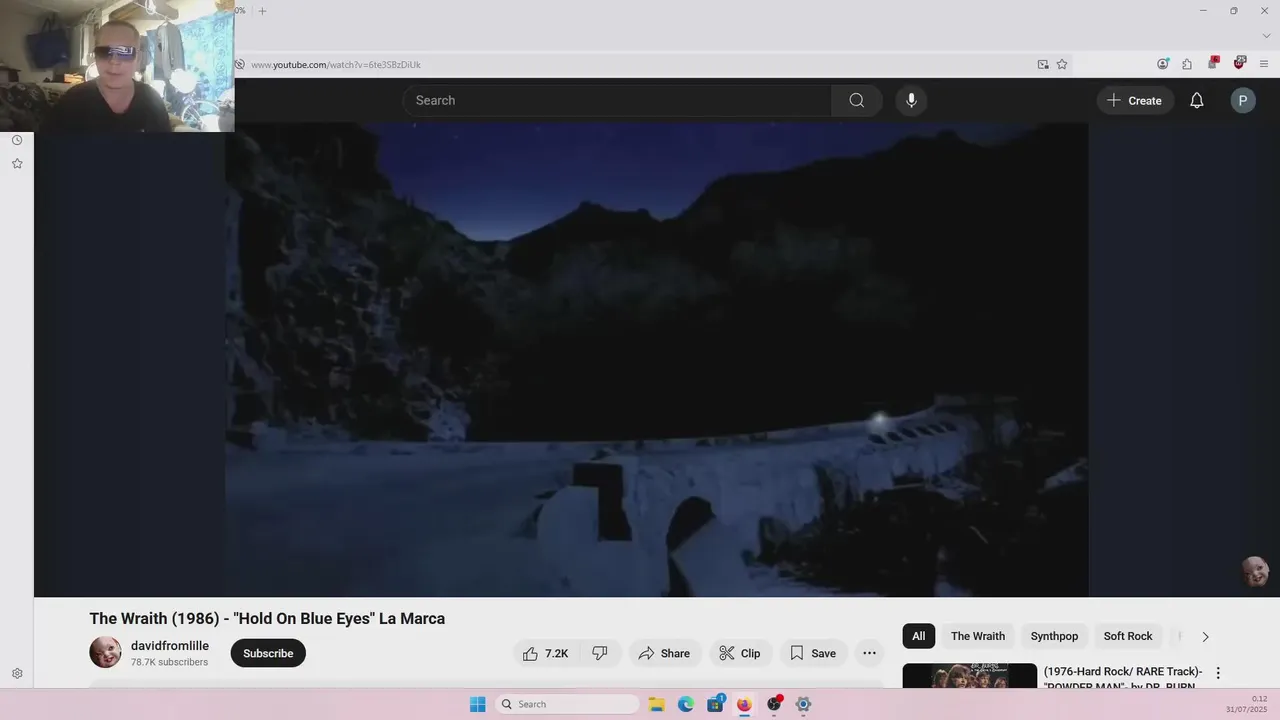This screenshot has height=720, width=1280.
Task: Click the doll-face floating icon at right edge
Action: click(x=1255, y=571)
